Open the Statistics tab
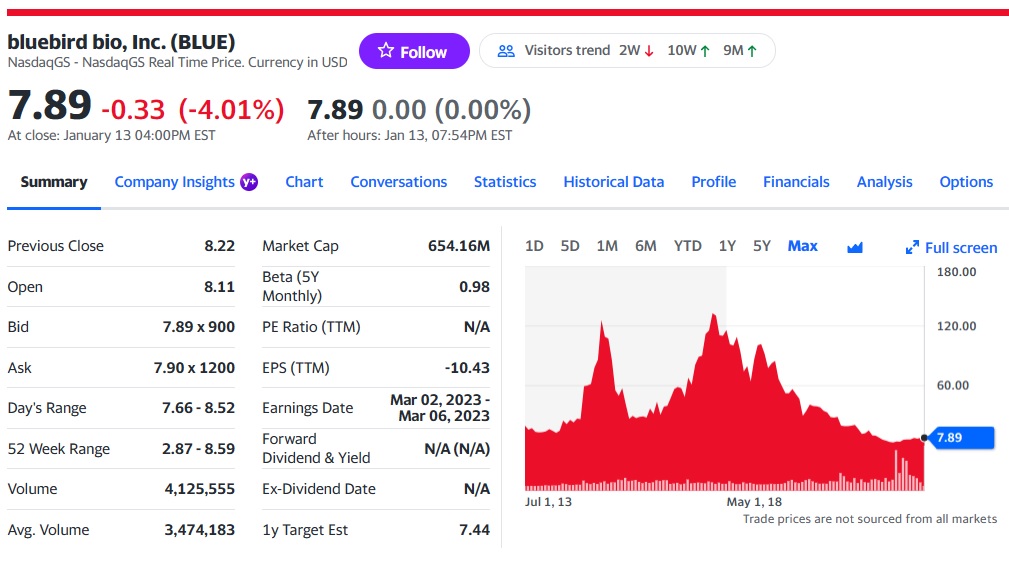The height and width of the screenshot is (562, 1009). pos(505,182)
